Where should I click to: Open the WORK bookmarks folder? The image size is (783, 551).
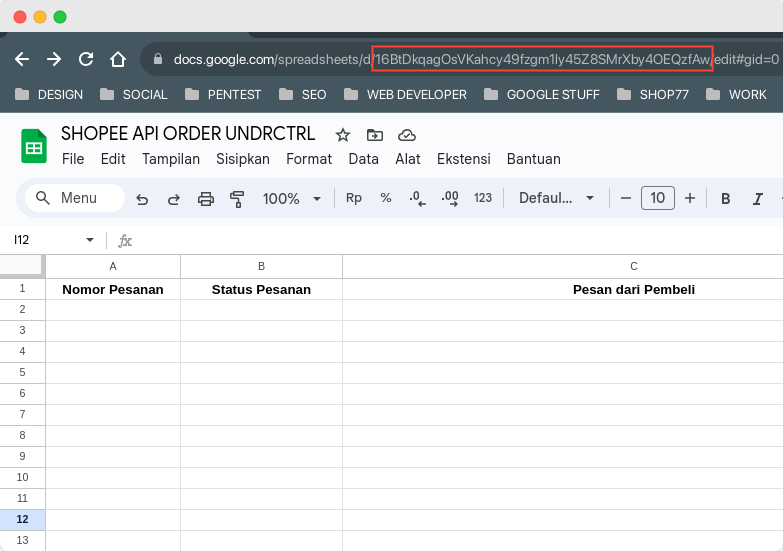pos(737,94)
